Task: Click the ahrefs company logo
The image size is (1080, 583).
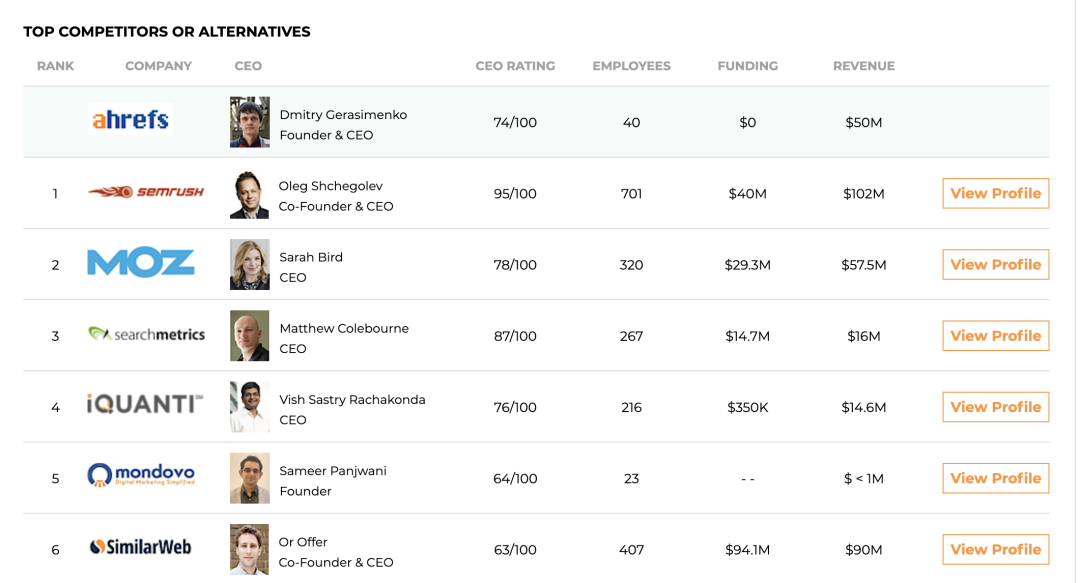Action: pos(130,120)
